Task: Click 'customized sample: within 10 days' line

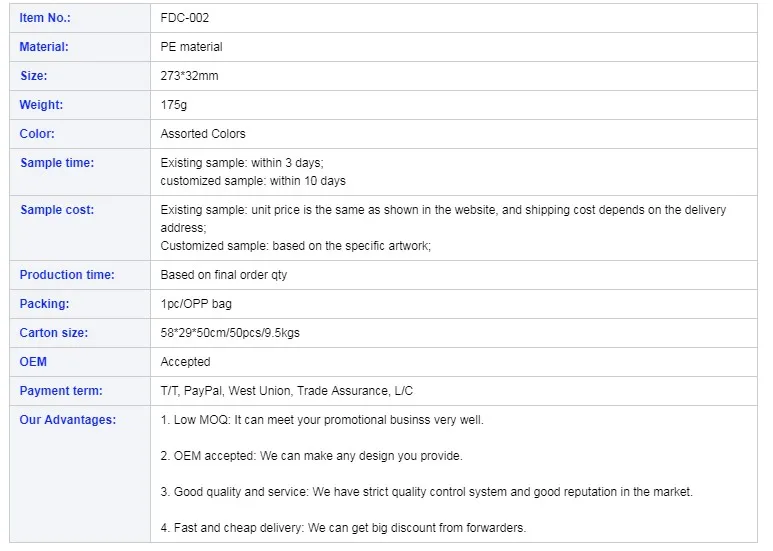Action: (253, 181)
